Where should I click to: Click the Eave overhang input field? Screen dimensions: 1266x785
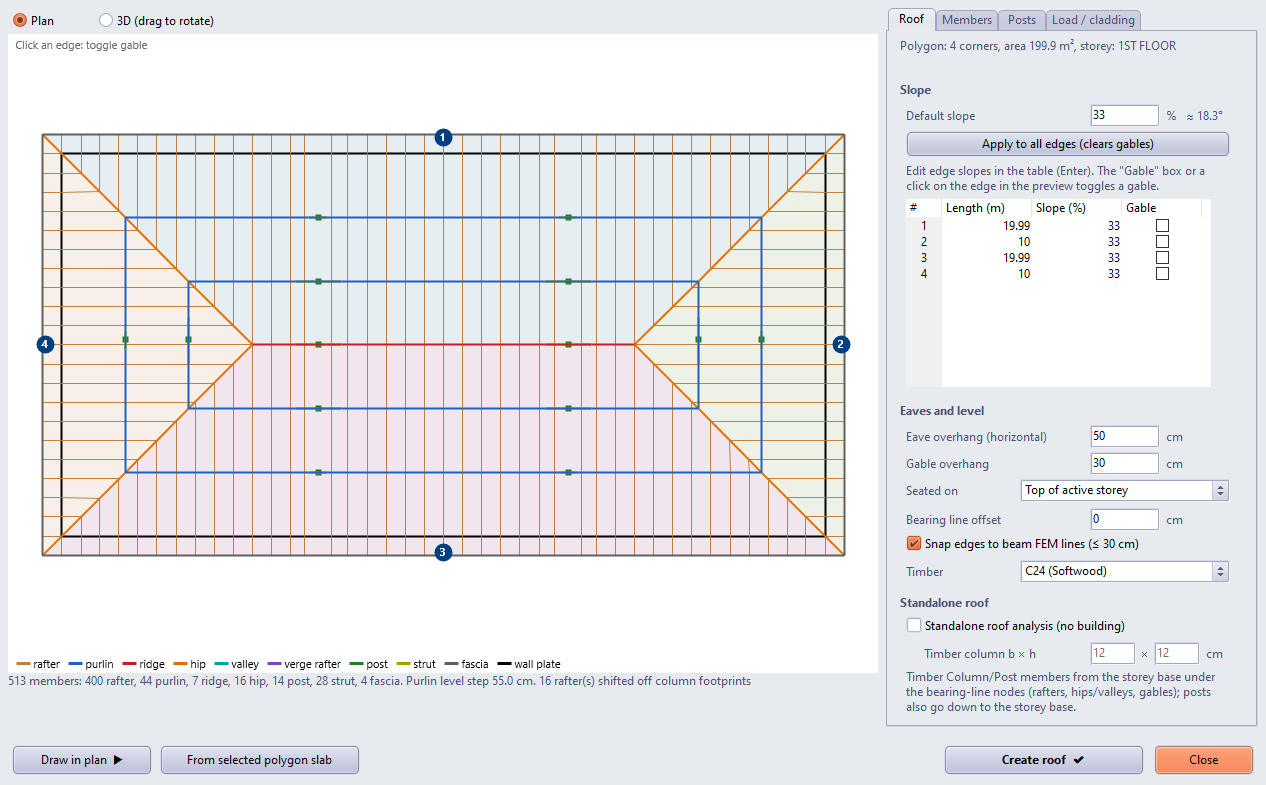coord(1125,436)
